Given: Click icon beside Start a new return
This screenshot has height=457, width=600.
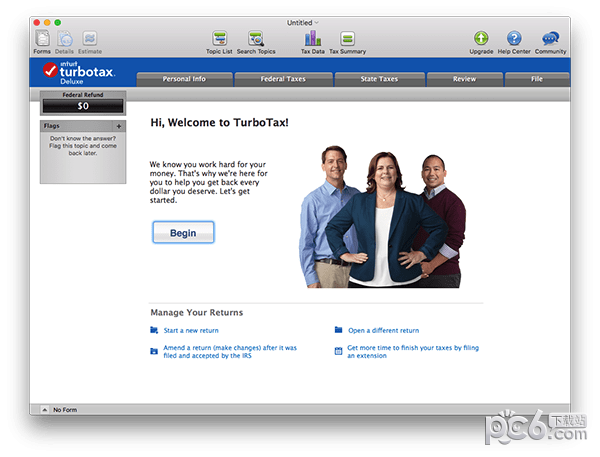Looking at the screenshot, I should (154, 330).
